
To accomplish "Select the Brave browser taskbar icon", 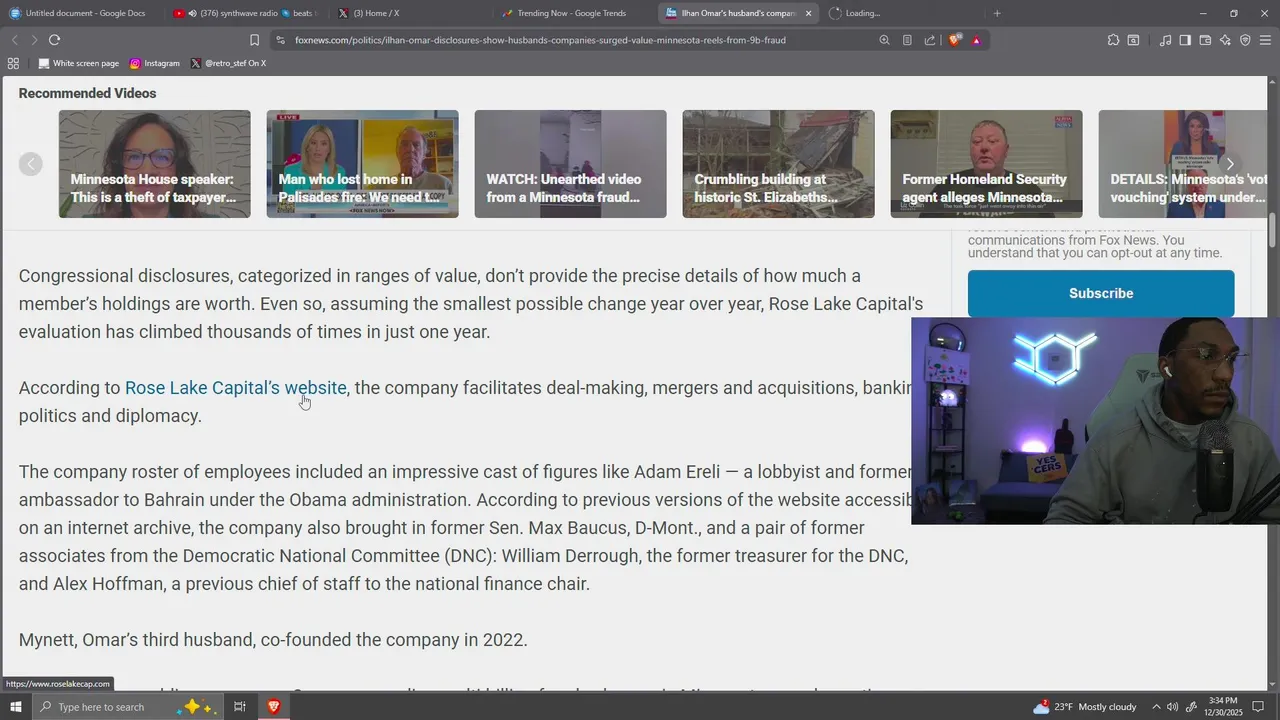I will pos(273,707).
